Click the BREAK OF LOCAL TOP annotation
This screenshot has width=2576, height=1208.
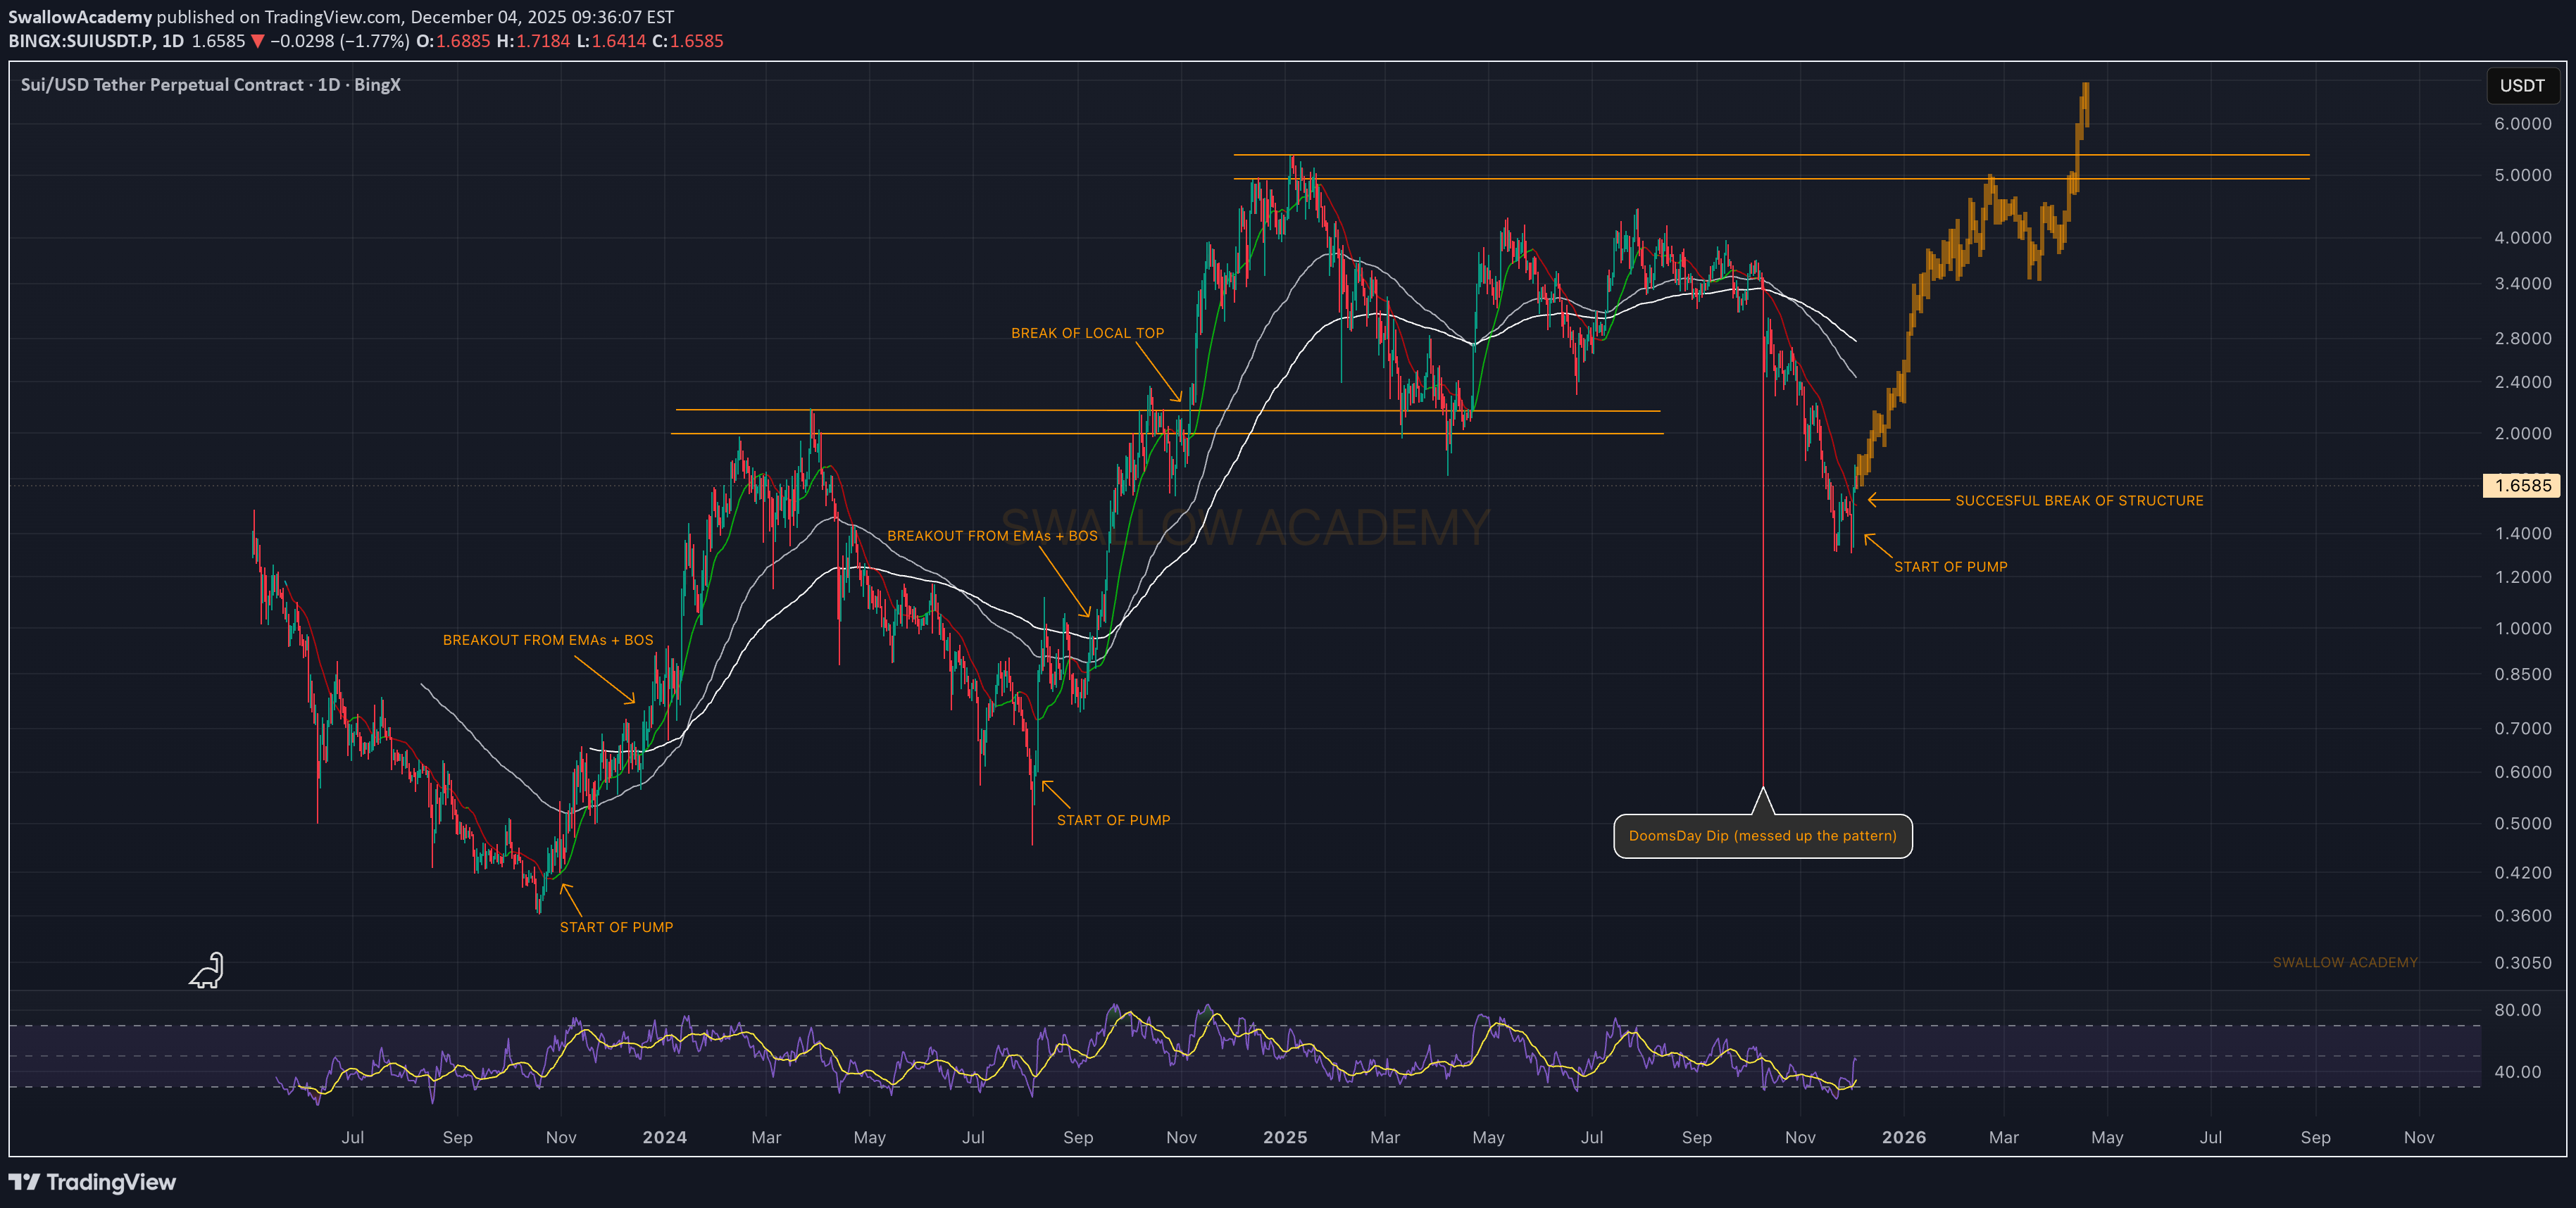pos(1087,333)
